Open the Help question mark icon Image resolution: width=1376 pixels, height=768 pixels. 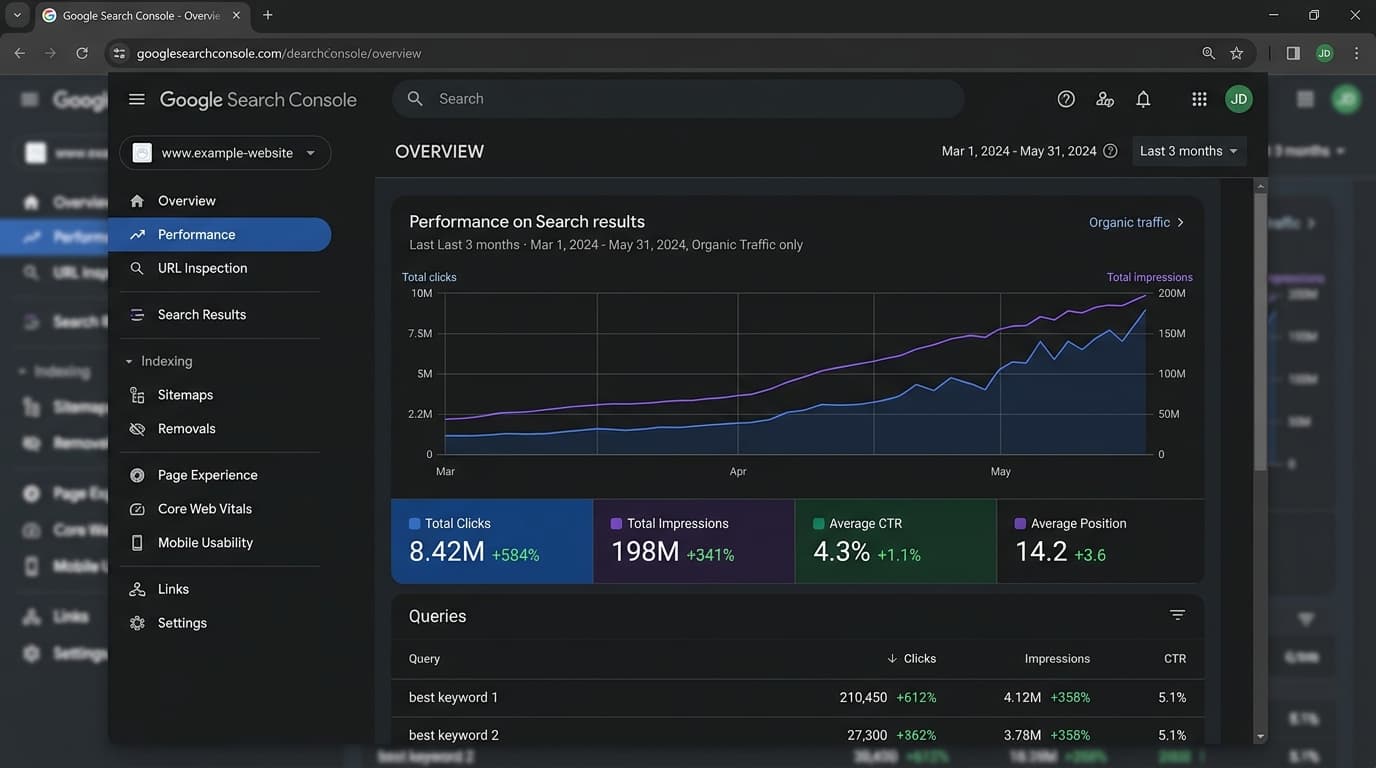click(x=1066, y=99)
